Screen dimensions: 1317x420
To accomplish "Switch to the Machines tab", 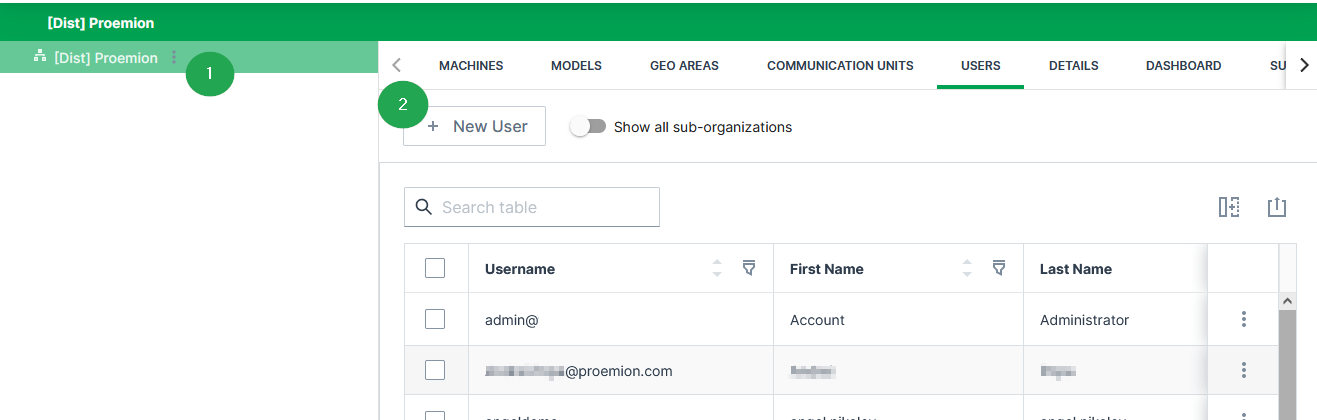I will tap(471, 66).
